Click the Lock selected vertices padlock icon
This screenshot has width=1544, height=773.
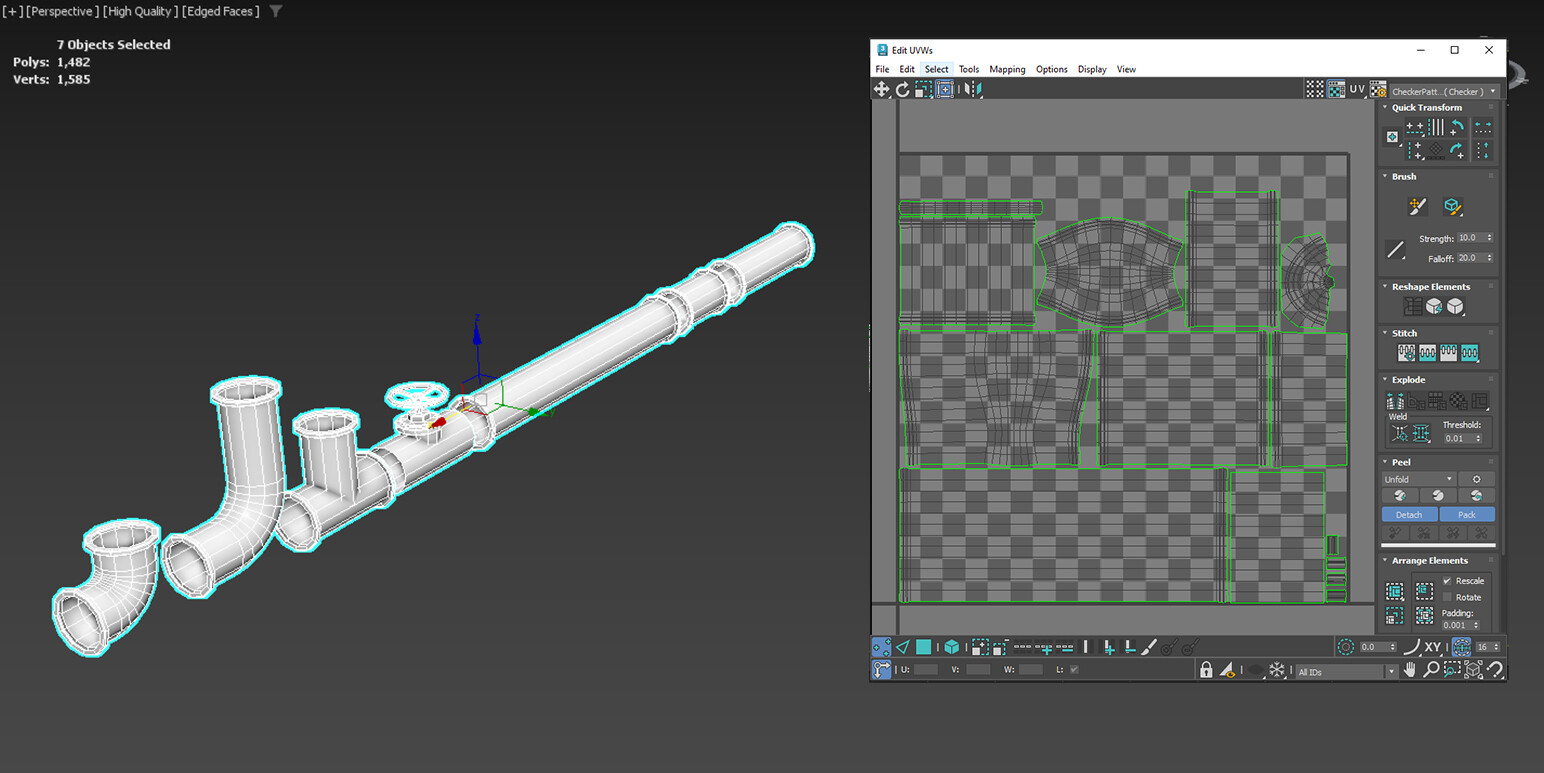click(1206, 670)
